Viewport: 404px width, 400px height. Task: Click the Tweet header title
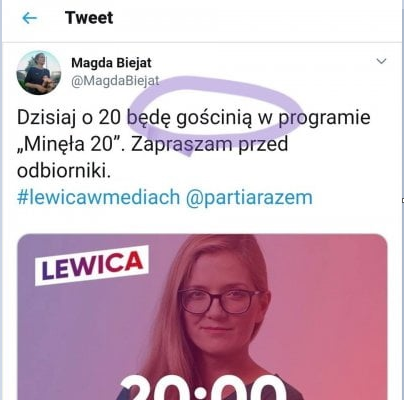[x=89, y=18]
